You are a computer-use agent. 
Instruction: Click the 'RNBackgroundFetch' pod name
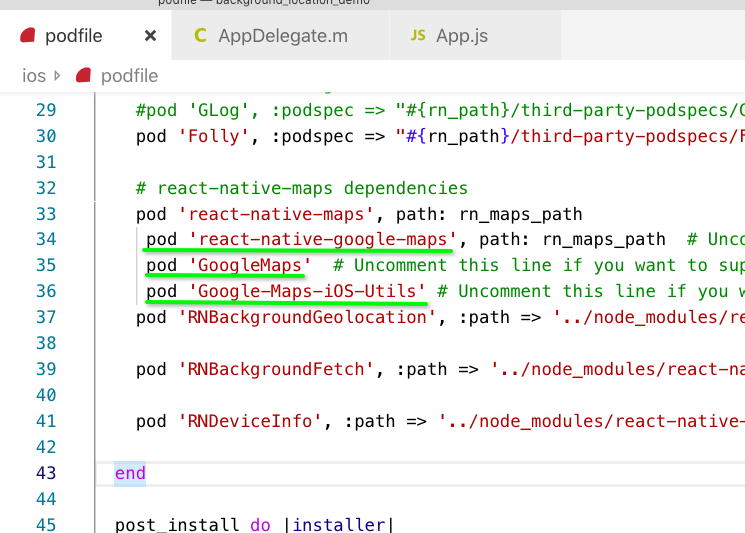276,369
